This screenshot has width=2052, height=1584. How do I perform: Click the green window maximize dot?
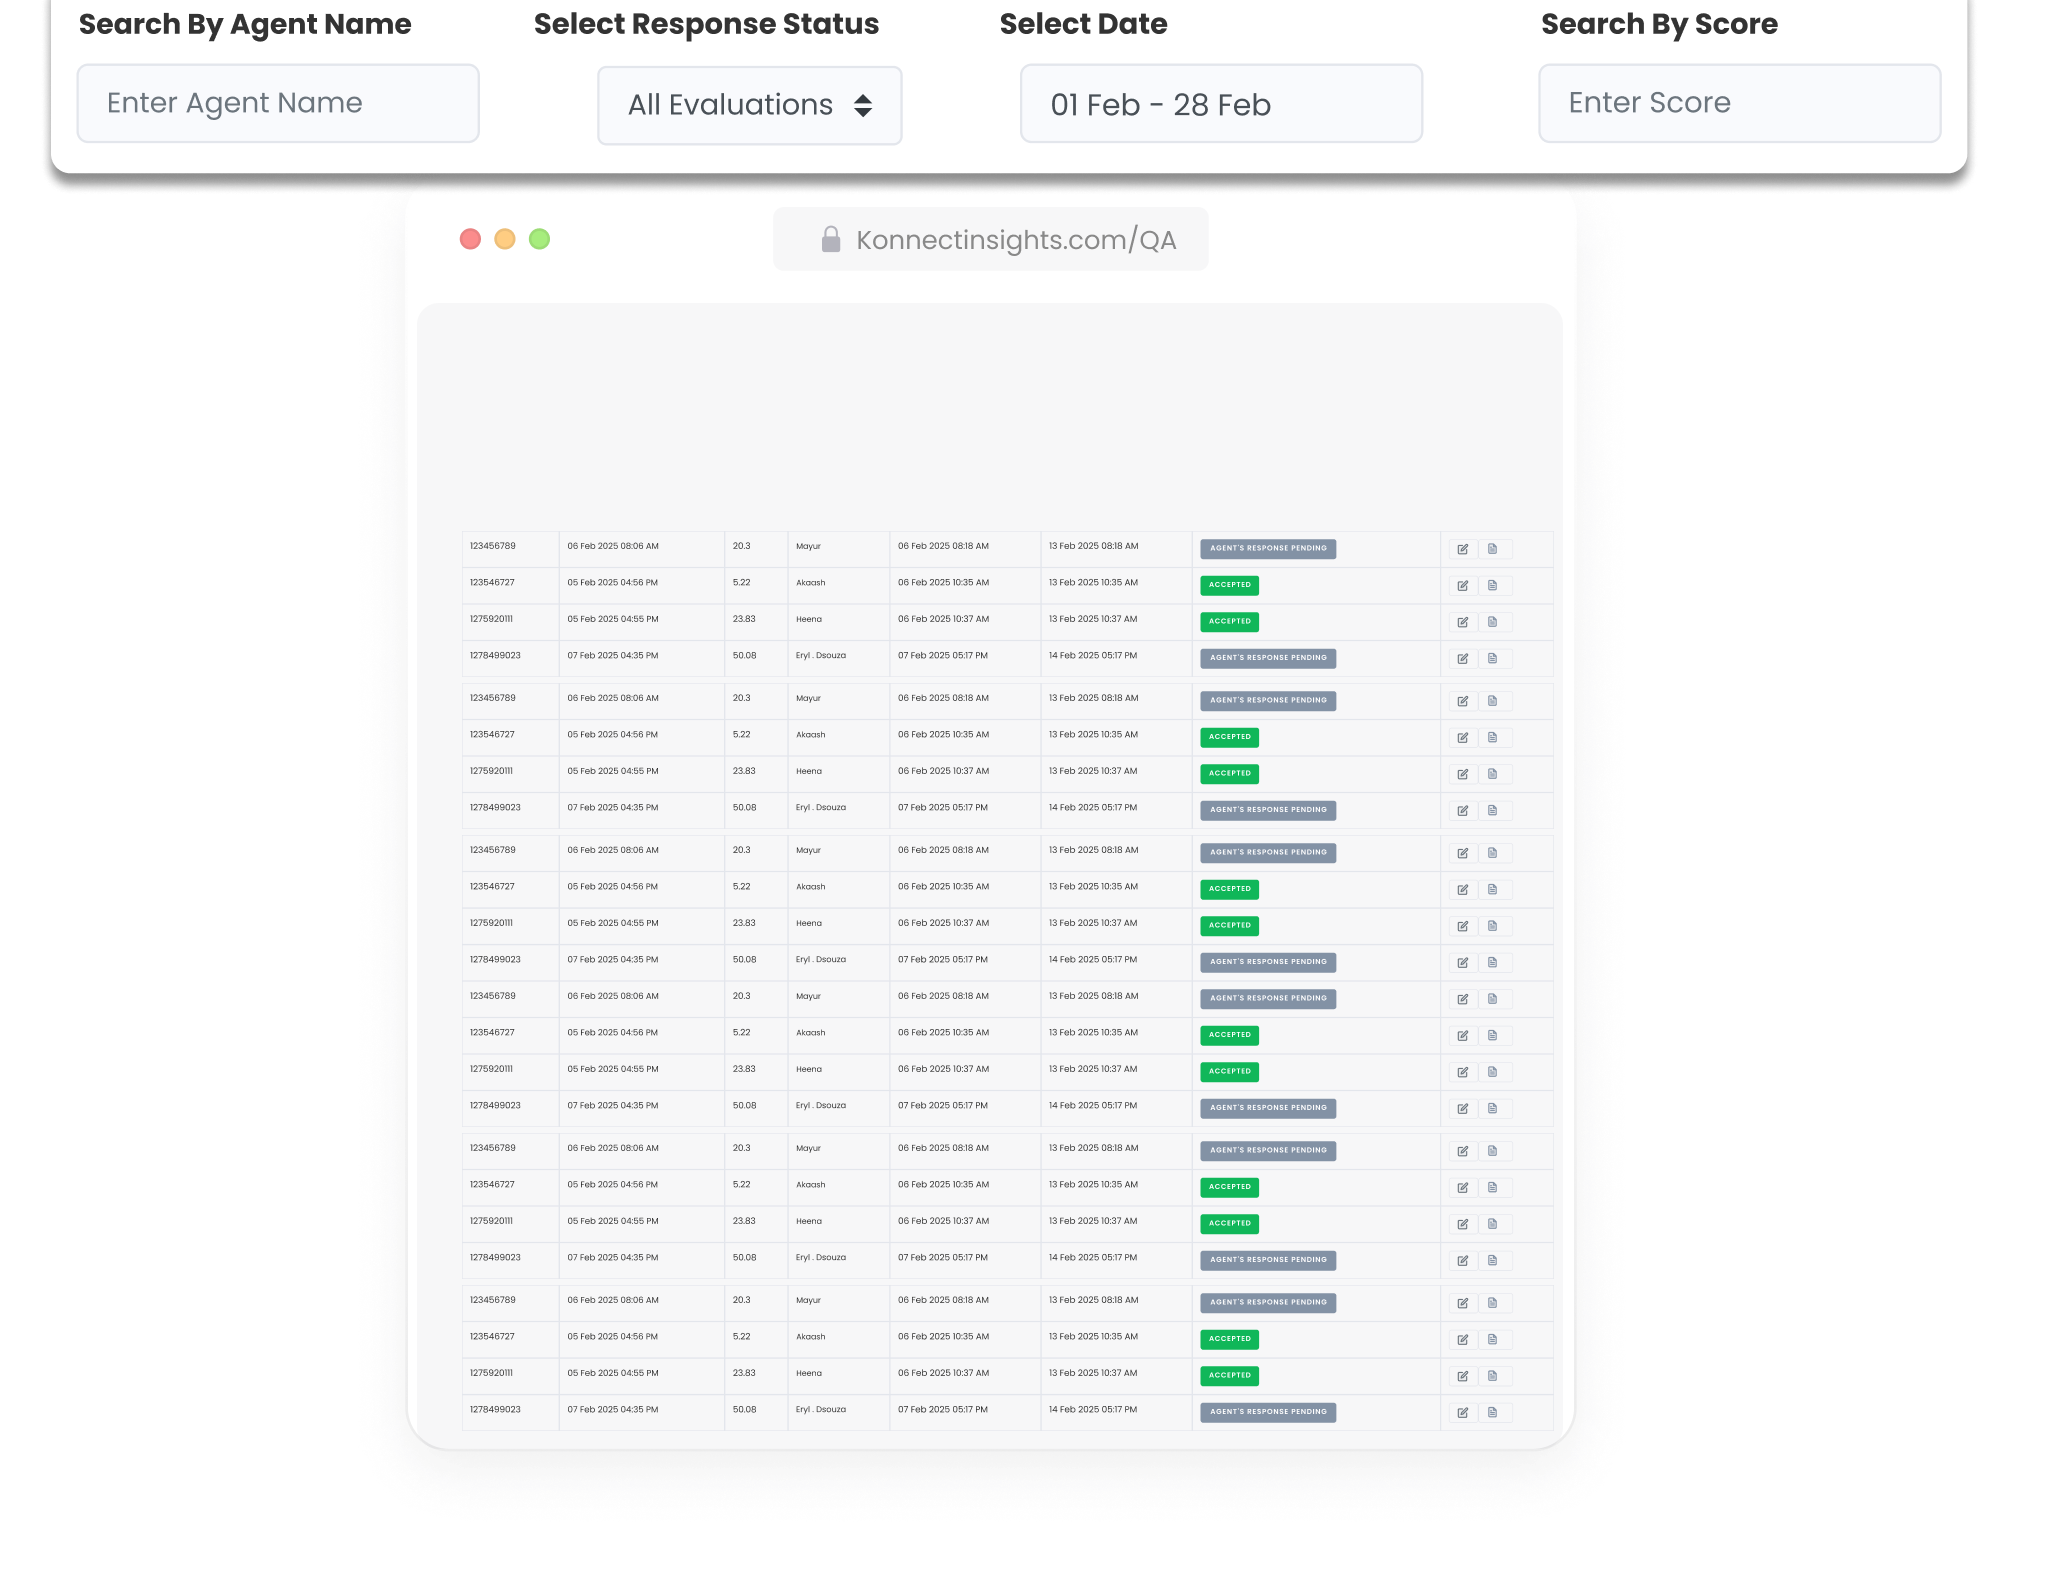click(539, 239)
